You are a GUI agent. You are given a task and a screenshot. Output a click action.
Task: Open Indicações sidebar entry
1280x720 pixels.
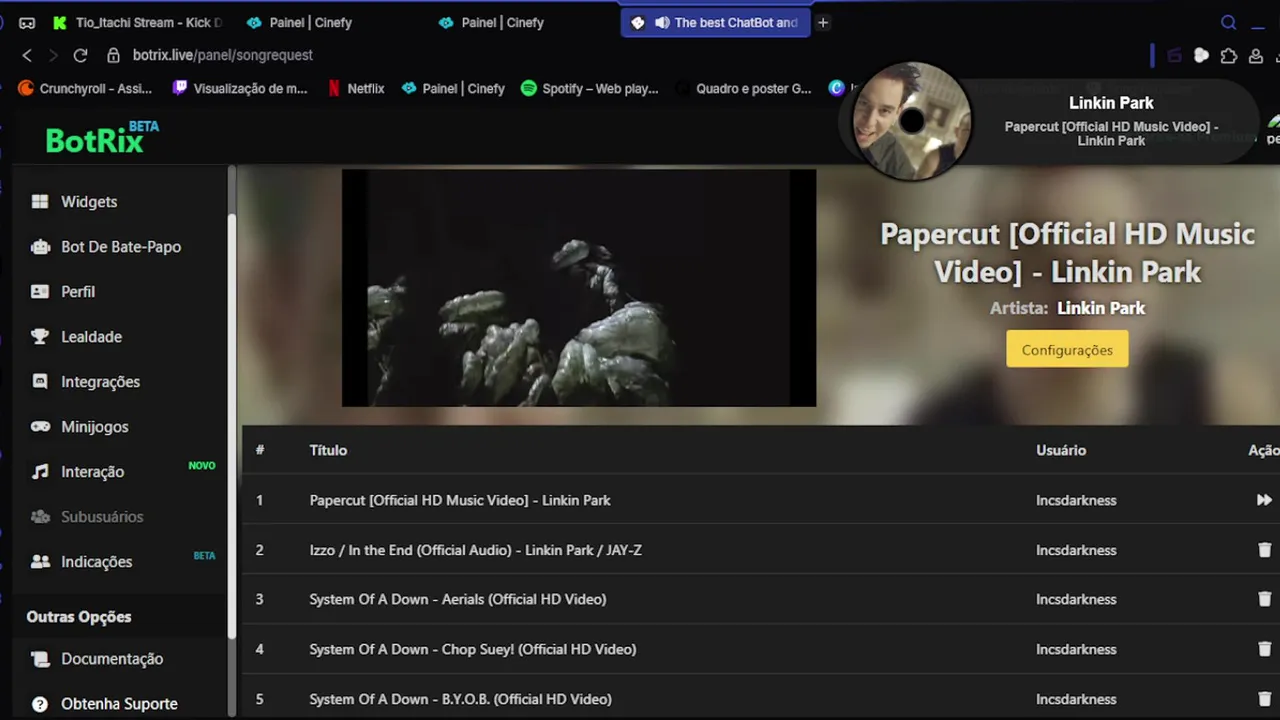pos(82,561)
